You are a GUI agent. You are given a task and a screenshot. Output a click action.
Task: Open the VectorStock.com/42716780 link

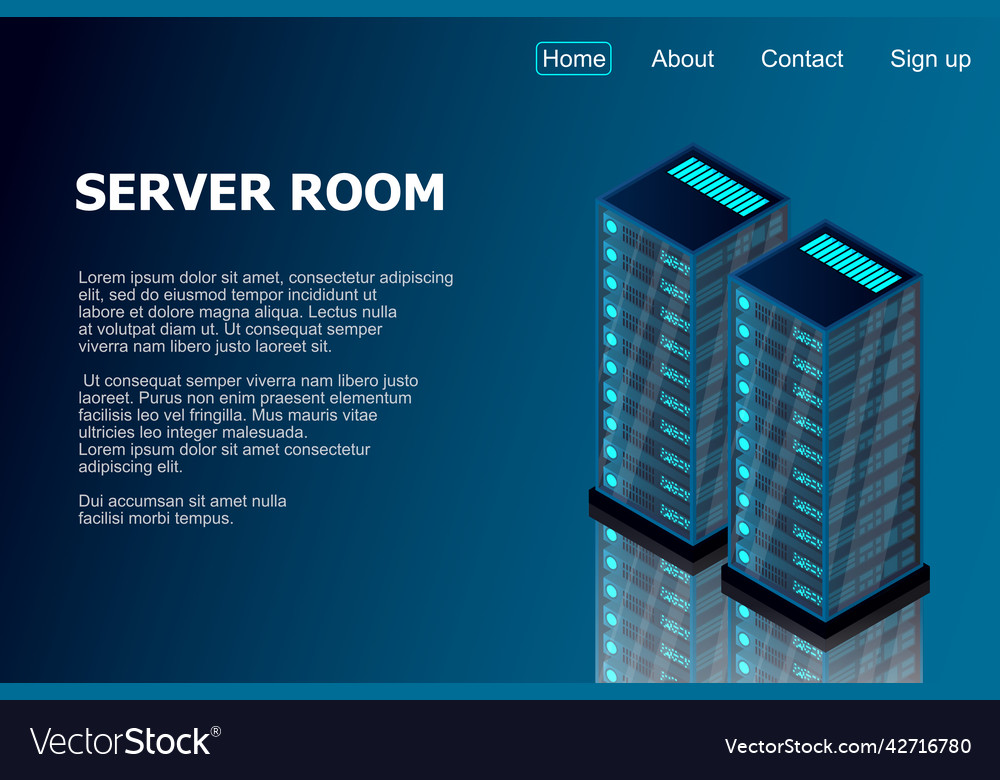(847, 746)
